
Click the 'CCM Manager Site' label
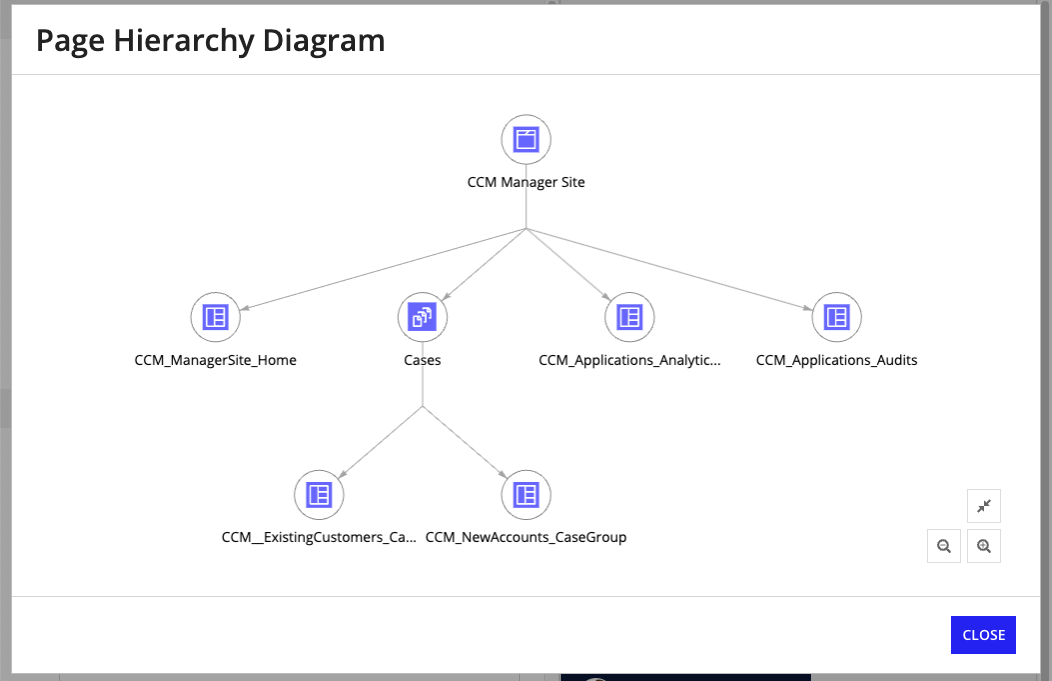(526, 182)
